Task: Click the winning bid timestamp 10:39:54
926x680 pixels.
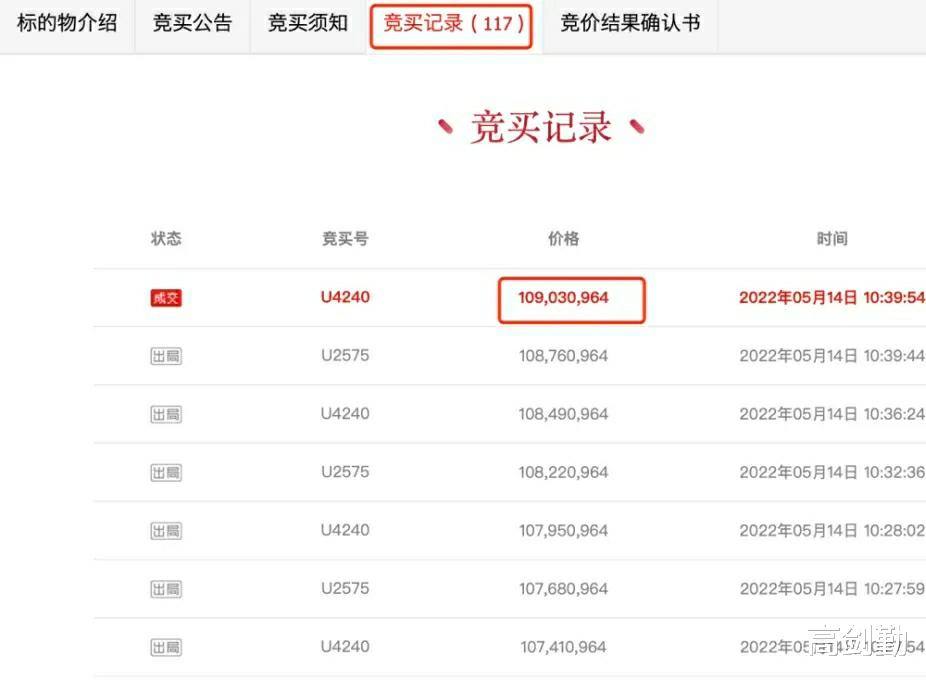Action: pos(831,297)
